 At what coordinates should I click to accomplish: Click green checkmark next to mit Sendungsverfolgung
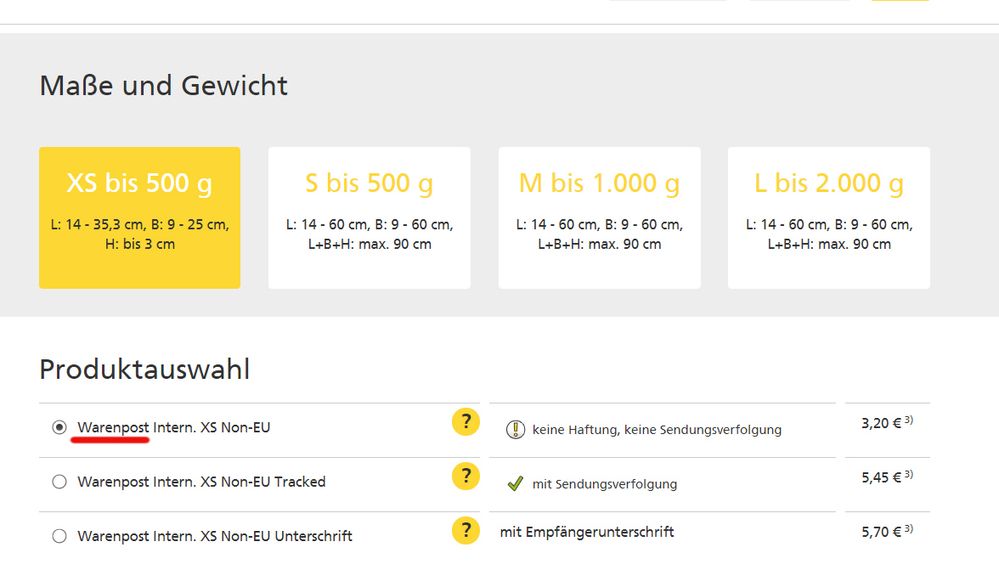coord(515,484)
